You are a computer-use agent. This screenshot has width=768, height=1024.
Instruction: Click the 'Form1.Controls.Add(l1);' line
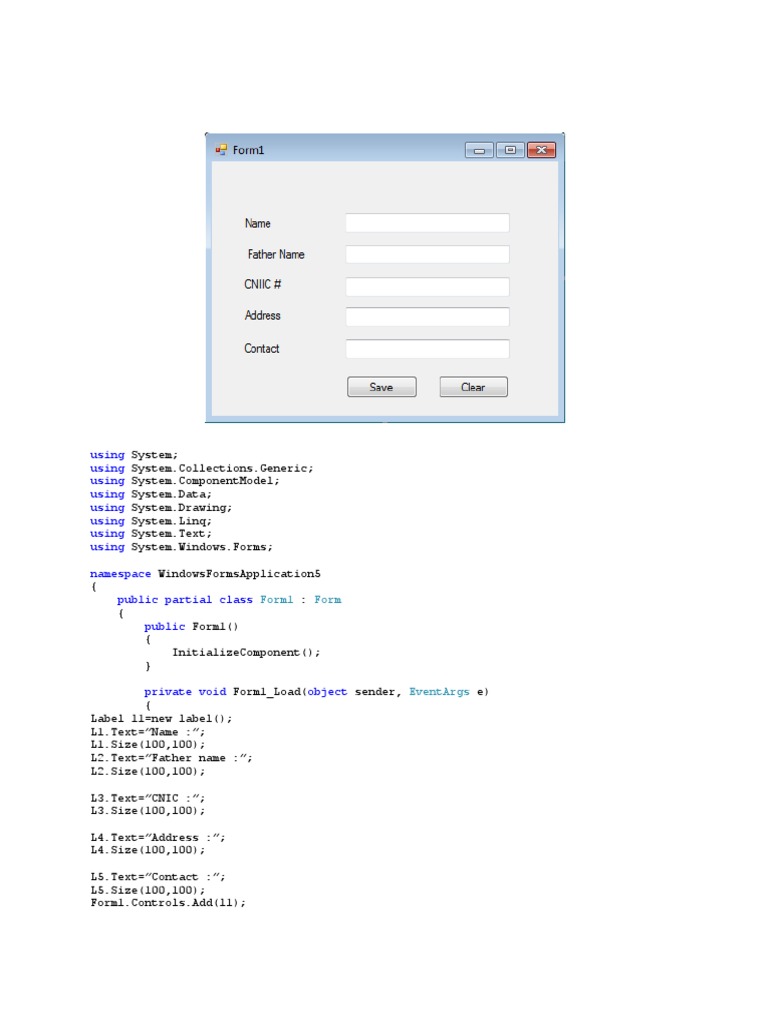pyautogui.click(x=168, y=903)
